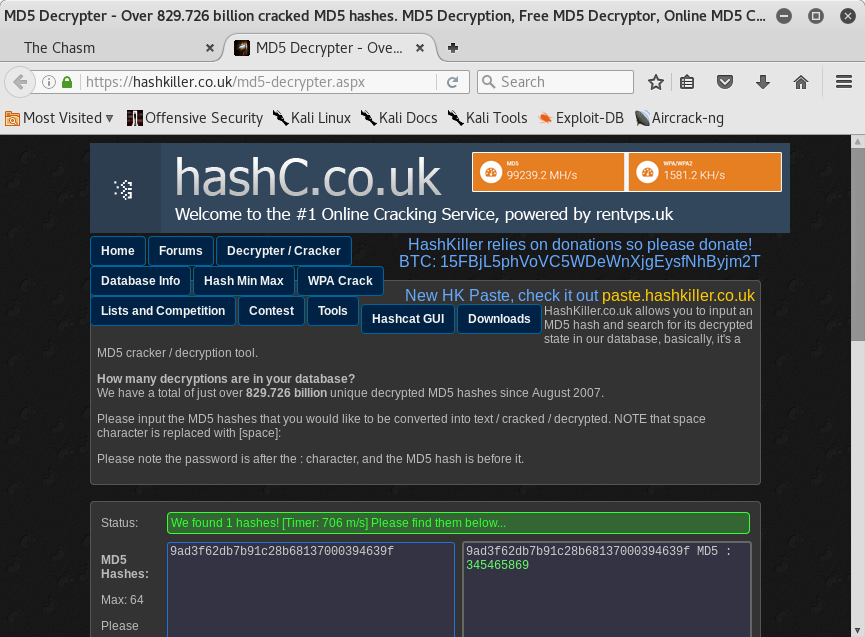Reload the page with the refresh icon
Screen dimensions: 865x637
pos(452,82)
